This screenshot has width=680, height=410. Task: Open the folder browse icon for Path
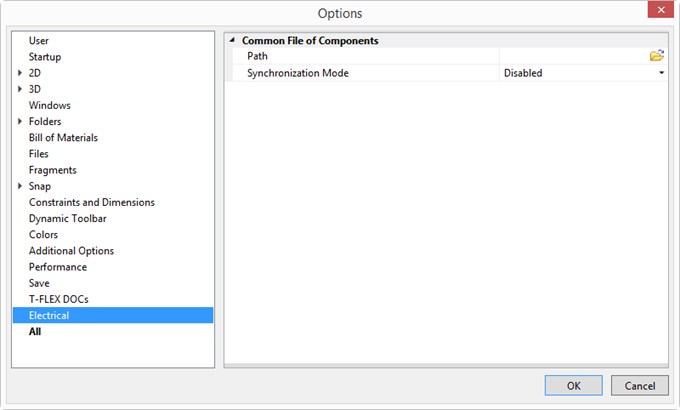(657, 56)
